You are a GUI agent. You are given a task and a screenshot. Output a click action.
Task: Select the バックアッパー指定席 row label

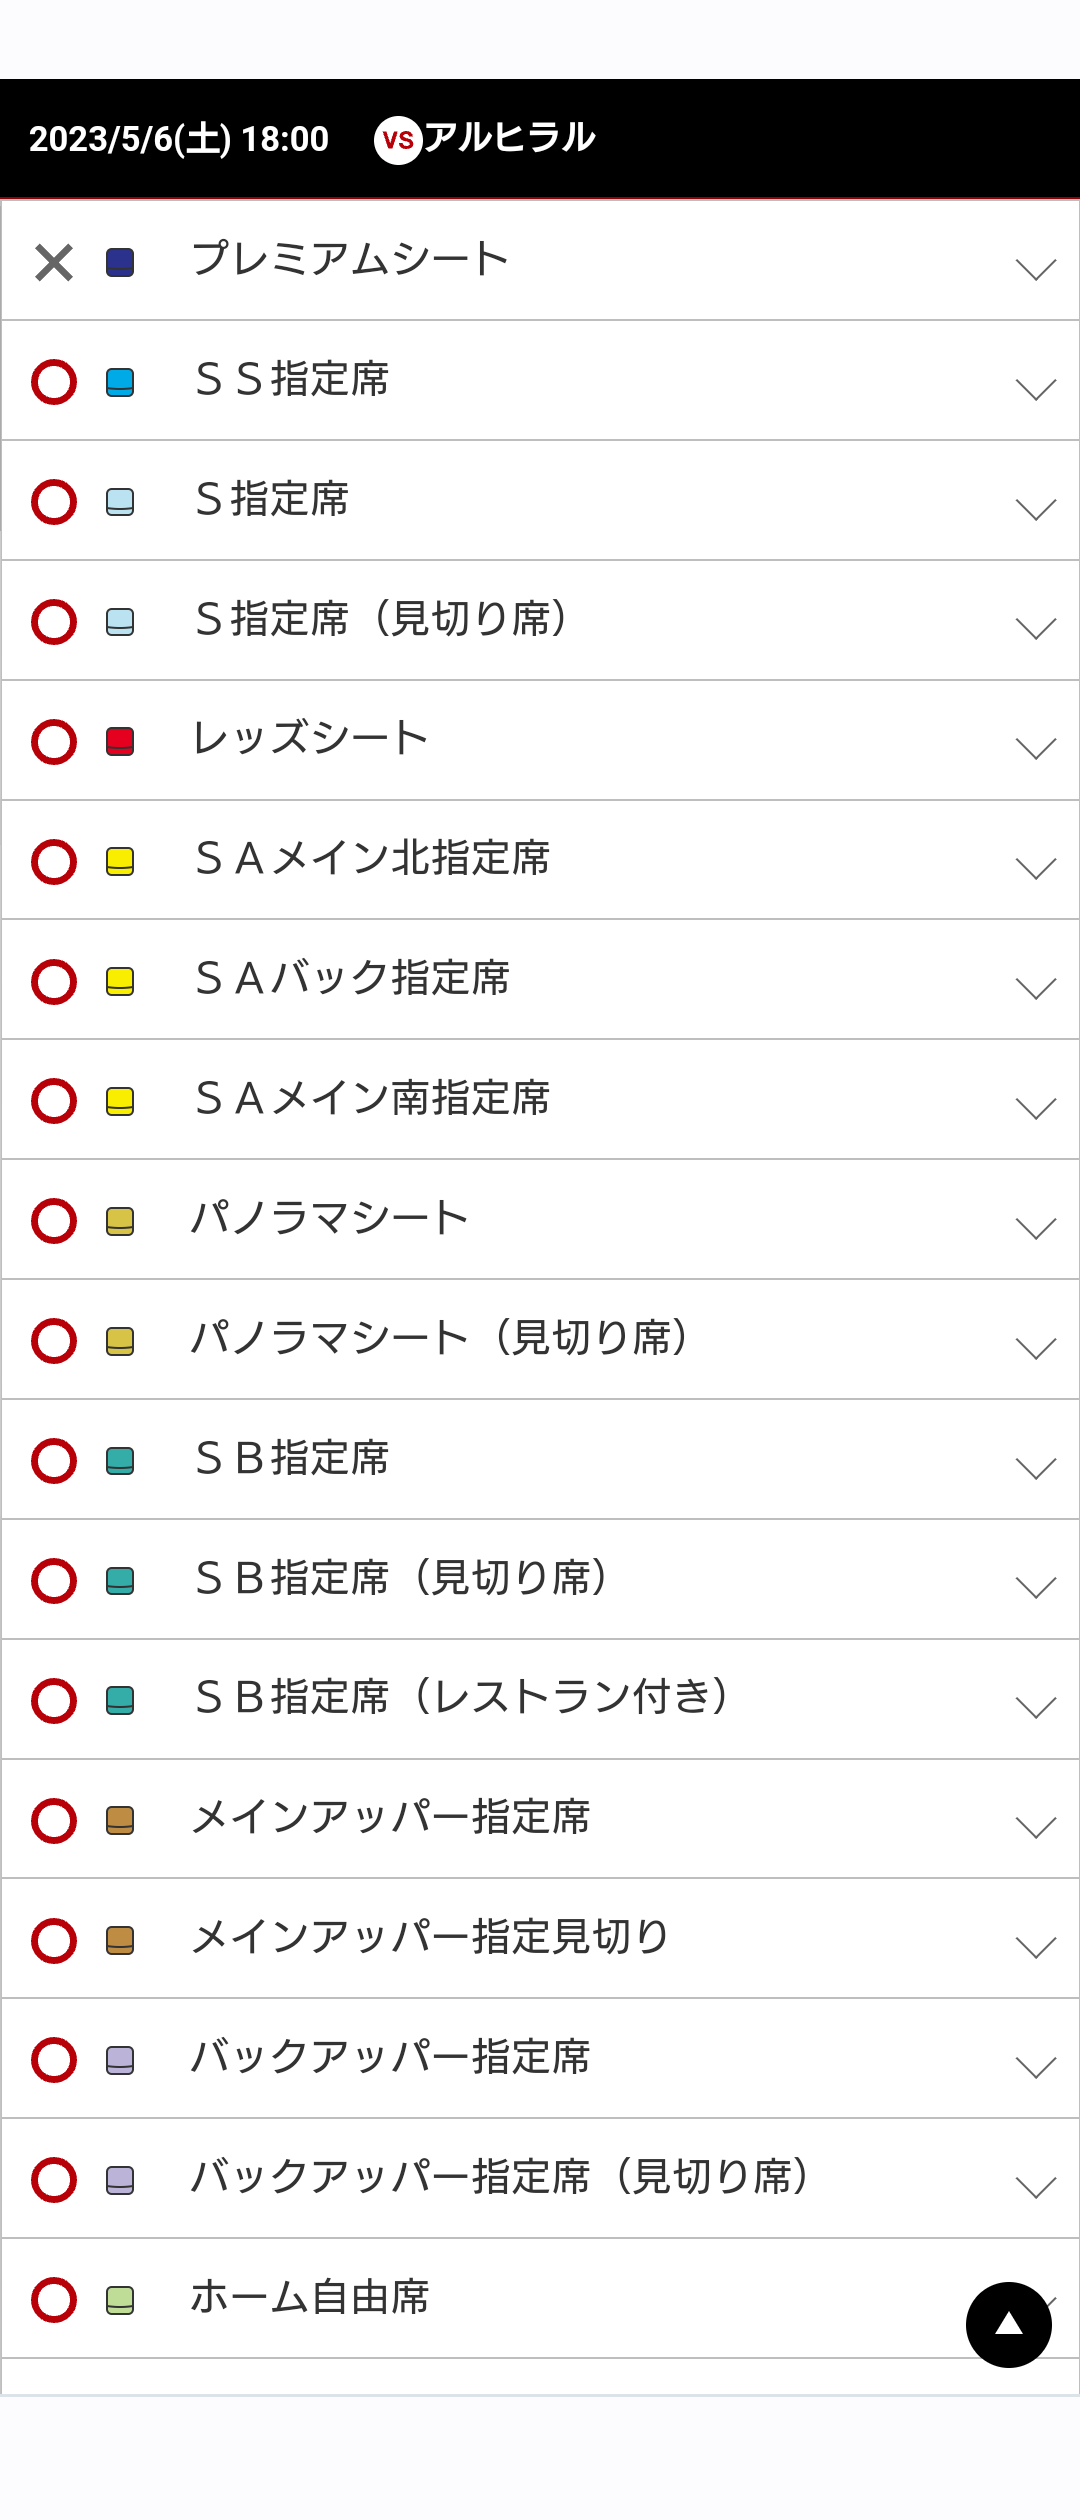tap(390, 2058)
